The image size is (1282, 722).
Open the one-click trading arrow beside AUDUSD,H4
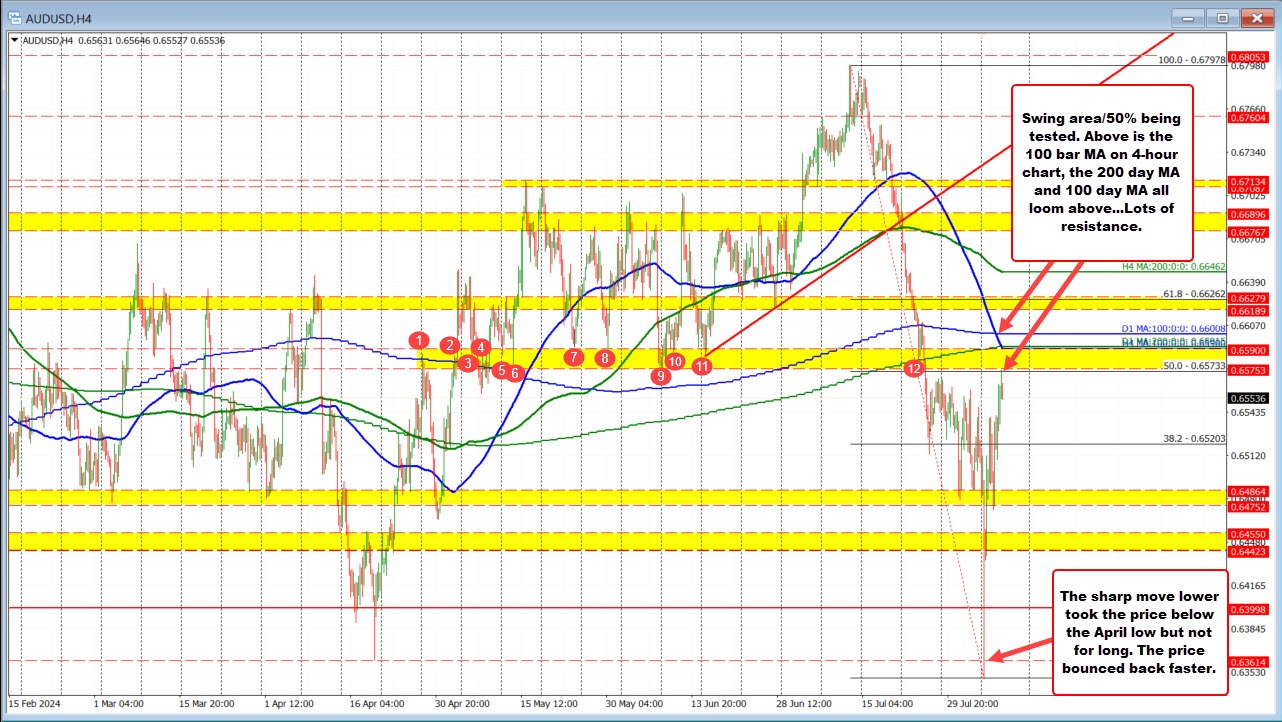tap(14, 40)
